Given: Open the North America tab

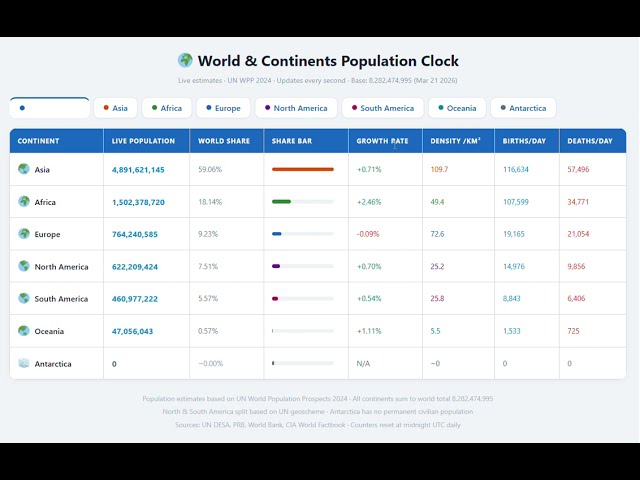Looking at the screenshot, I should [296, 108].
